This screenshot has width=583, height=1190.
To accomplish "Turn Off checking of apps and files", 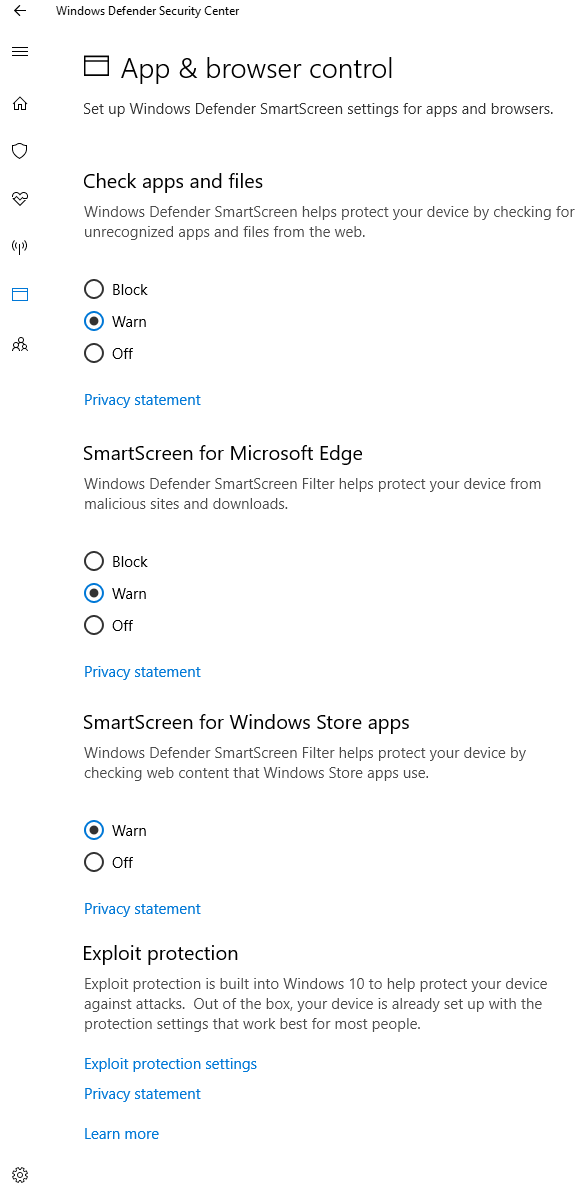I will (x=93, y=352).
